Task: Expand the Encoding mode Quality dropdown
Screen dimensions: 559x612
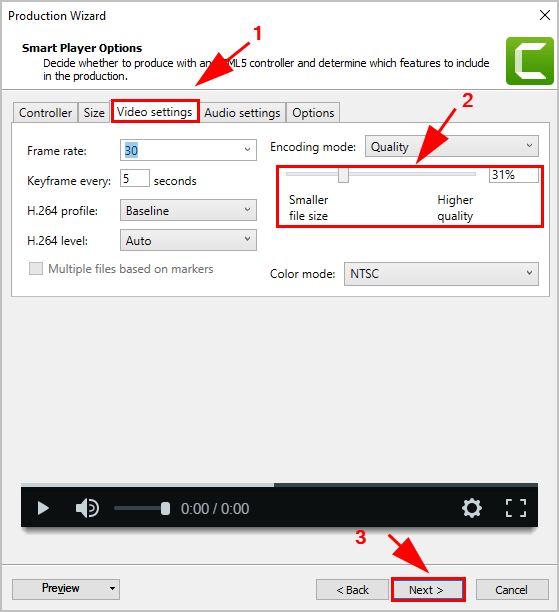Action: [452, 146]
